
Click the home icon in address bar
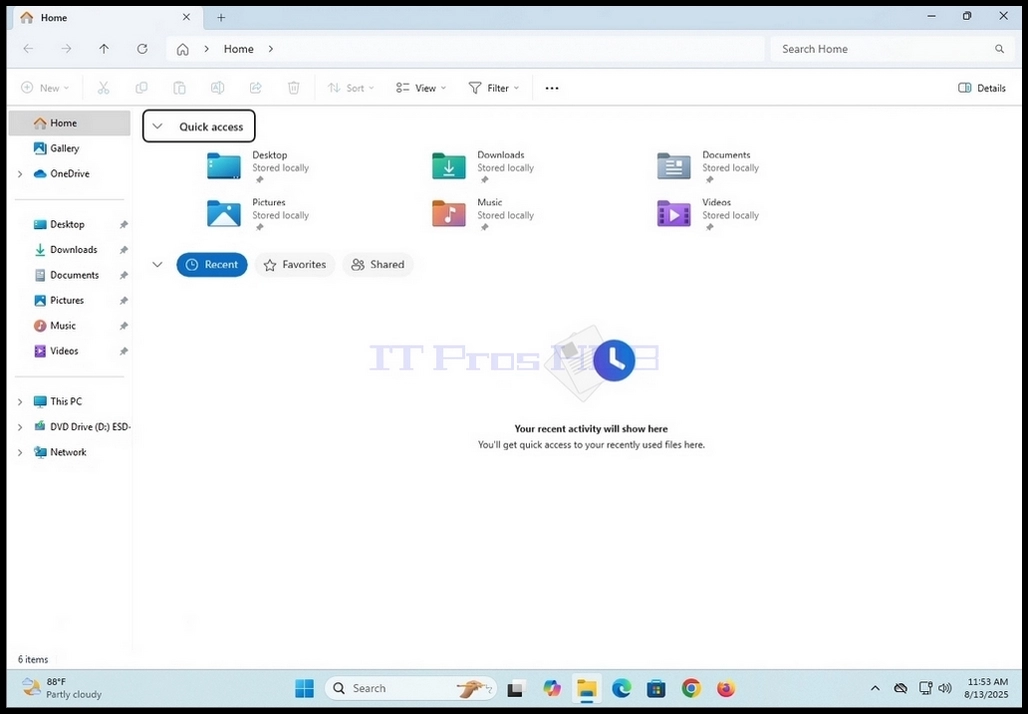183,49
